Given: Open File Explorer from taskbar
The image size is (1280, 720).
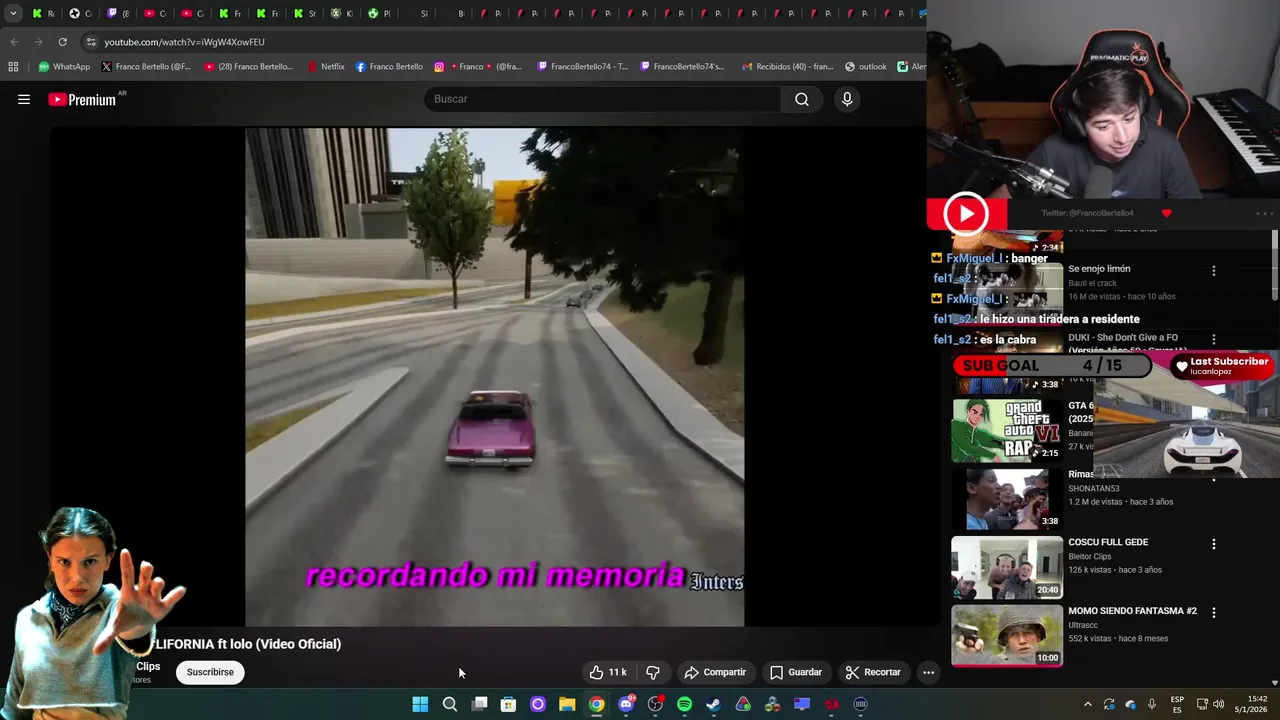Looking at the screenshot, I should [x=567, y=704].
